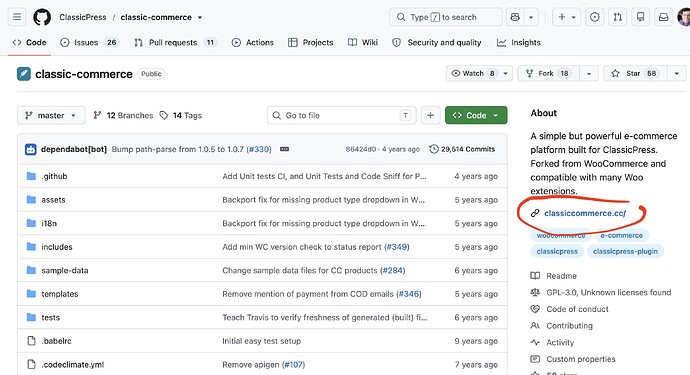Open the Code of conduct

tap(569, 309)
